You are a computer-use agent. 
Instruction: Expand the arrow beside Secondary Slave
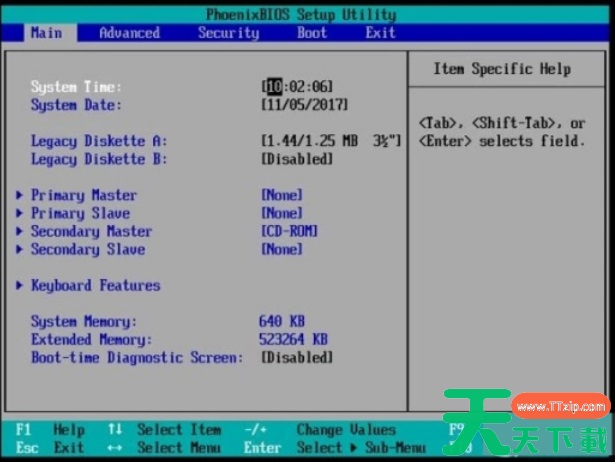click(x=19, y=249)
